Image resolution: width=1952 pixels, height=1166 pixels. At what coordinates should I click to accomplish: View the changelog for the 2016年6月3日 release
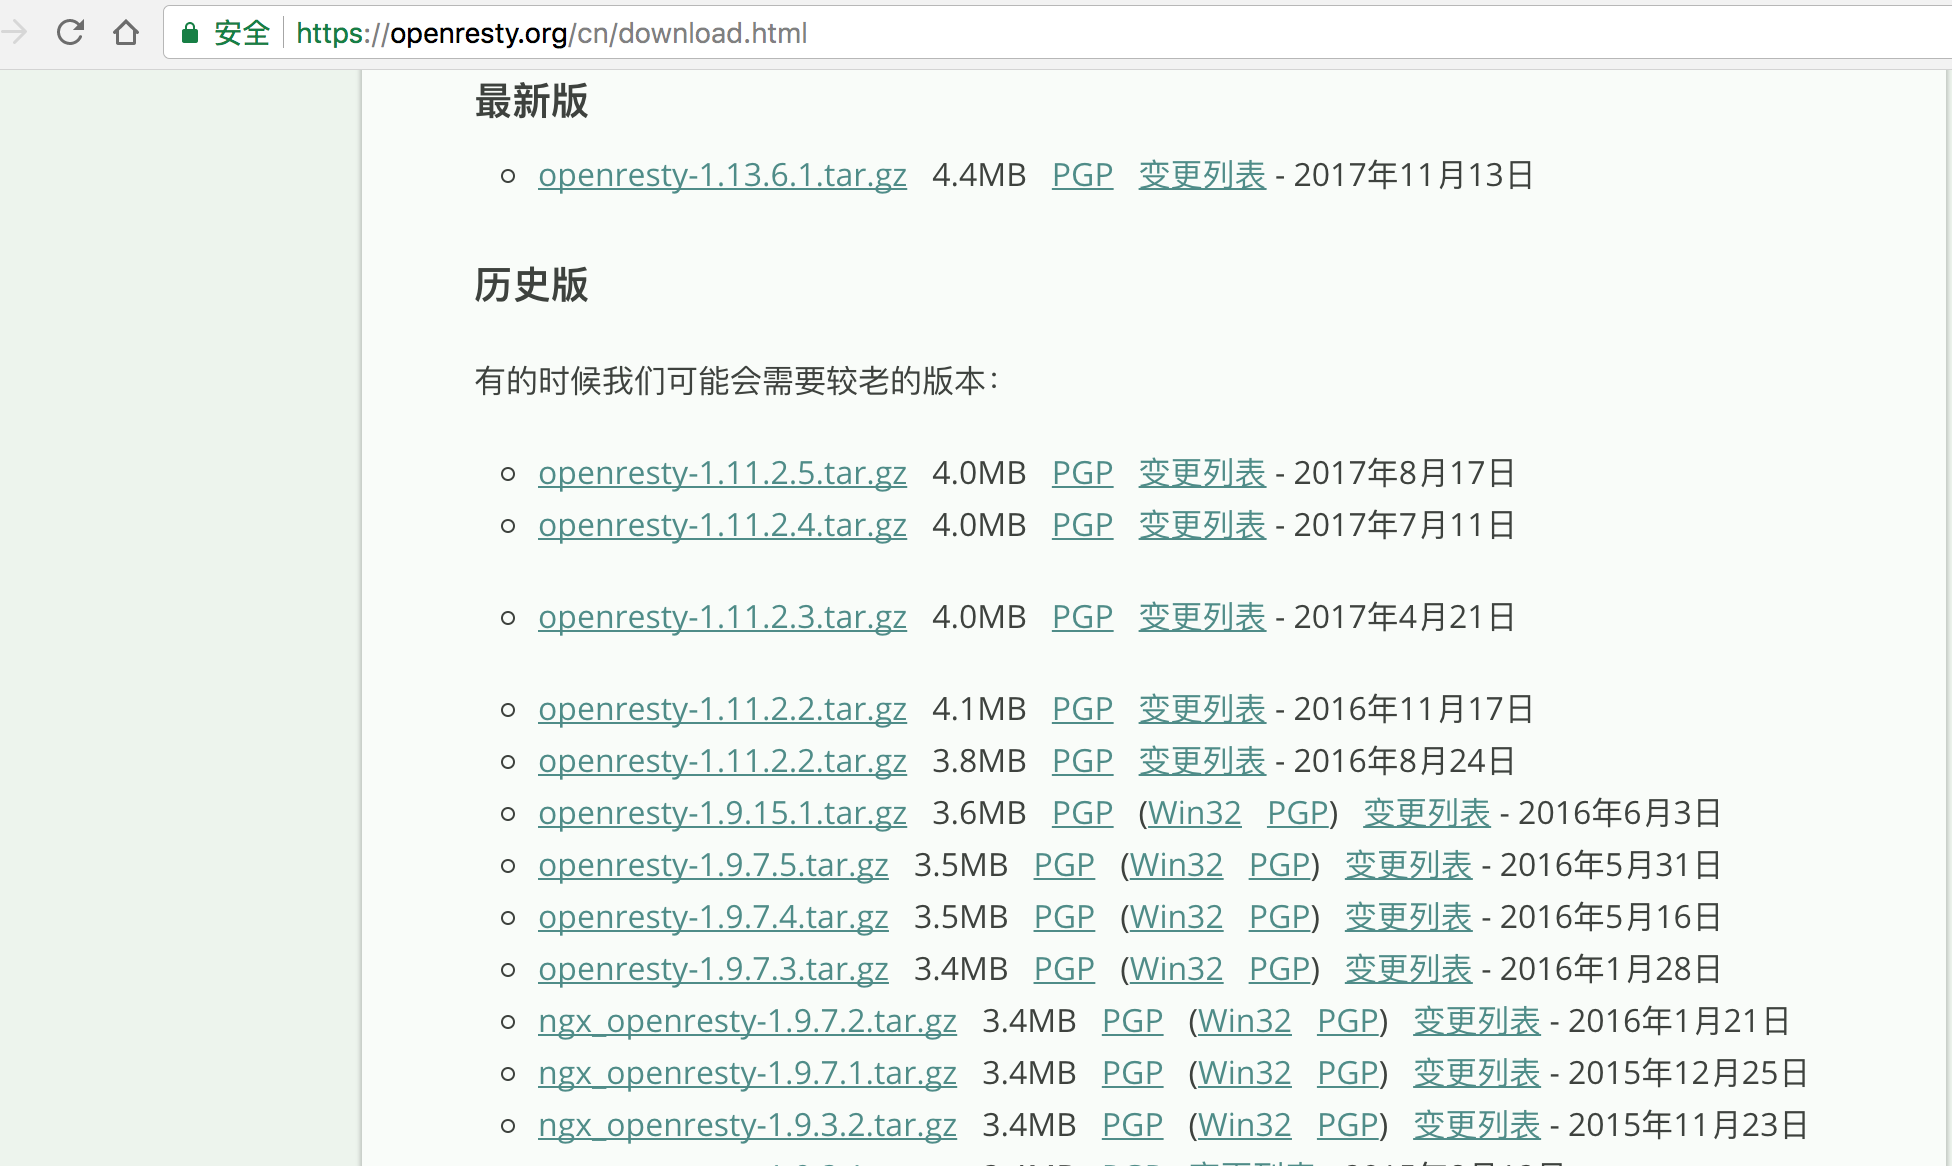1427,813
